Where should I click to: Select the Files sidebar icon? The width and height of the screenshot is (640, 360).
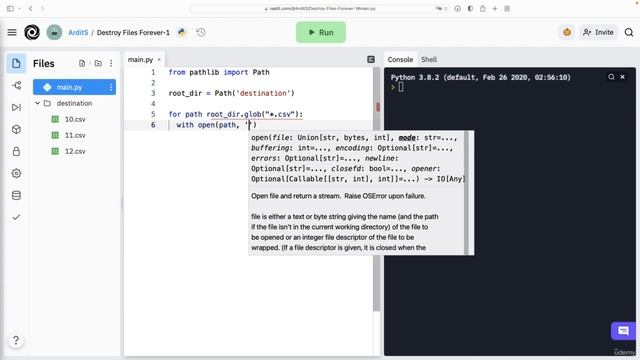coord(16,63)
